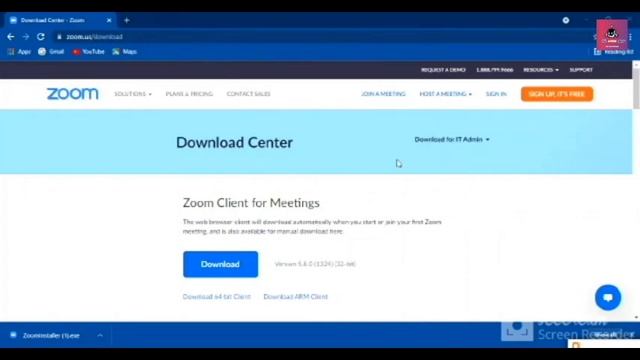Screen dimensions: 640x360
Task: Click the blue Download button
Action: pos(220,264)
